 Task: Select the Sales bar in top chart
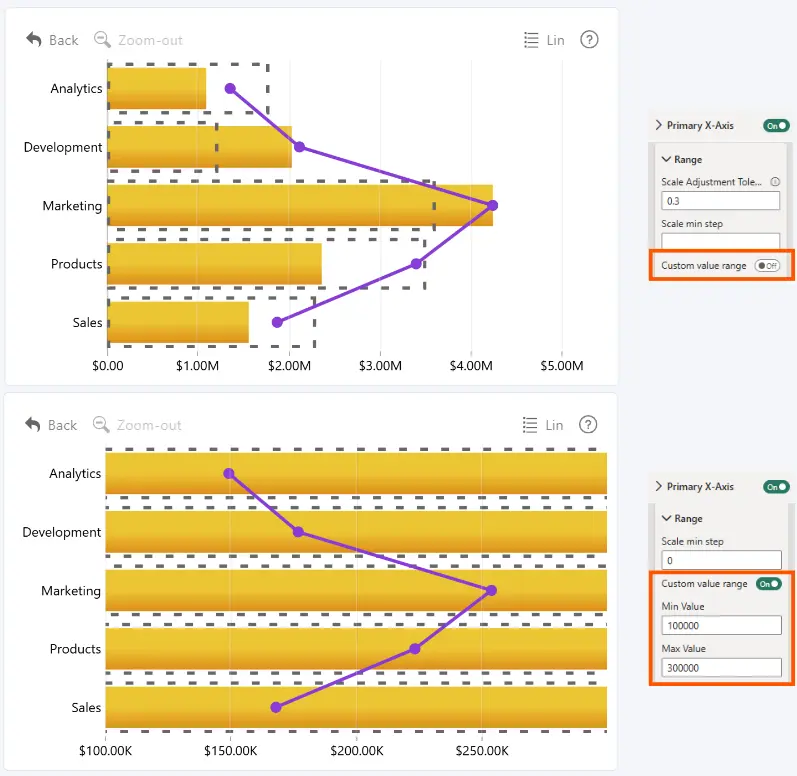178,322
